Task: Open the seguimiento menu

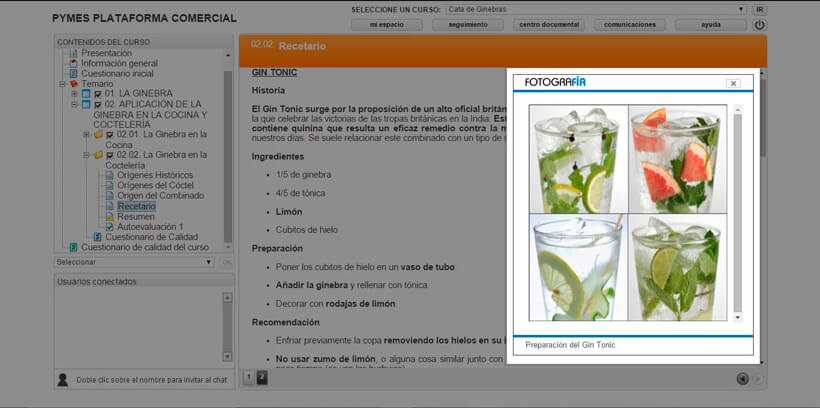Action: 468,25
